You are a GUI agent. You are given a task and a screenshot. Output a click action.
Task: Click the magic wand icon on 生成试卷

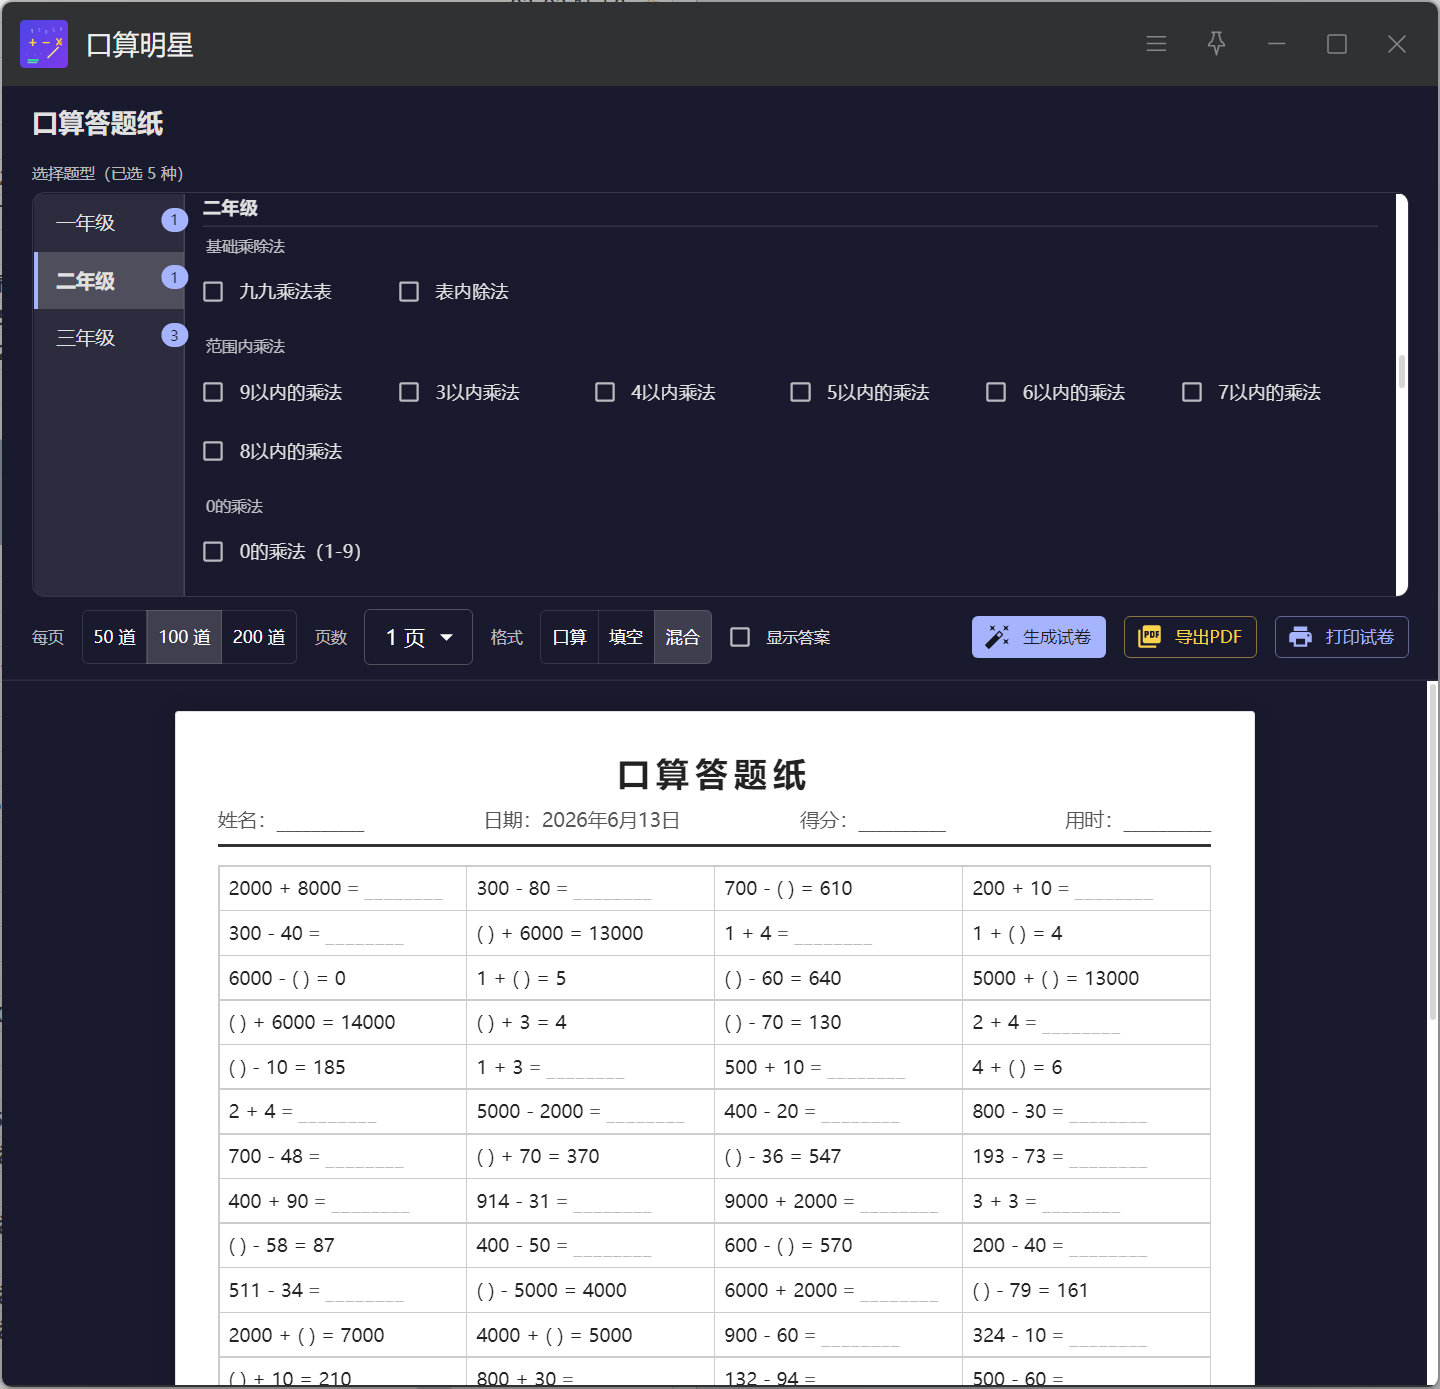pos(997,637)
